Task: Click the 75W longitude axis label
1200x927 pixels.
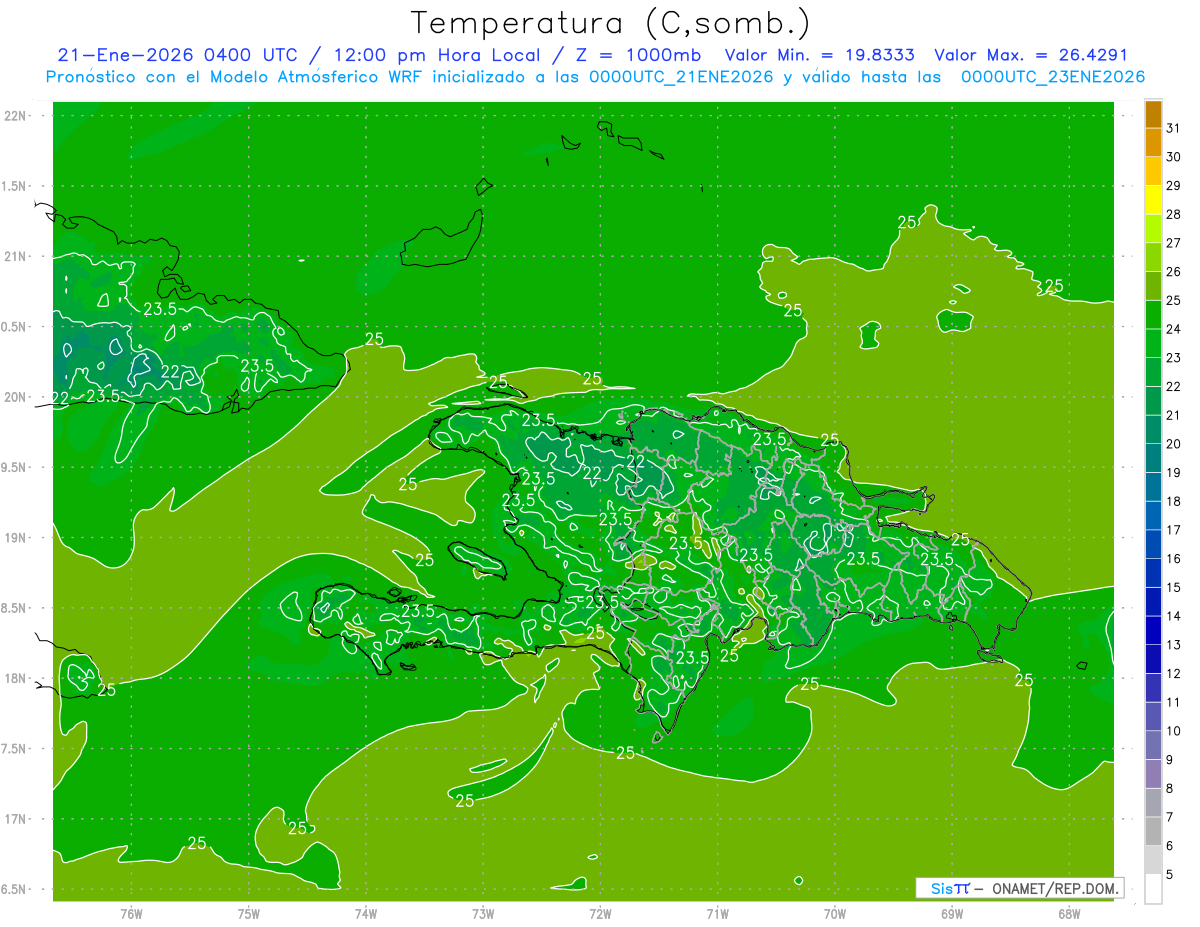Action: click(x=249, y=913)
